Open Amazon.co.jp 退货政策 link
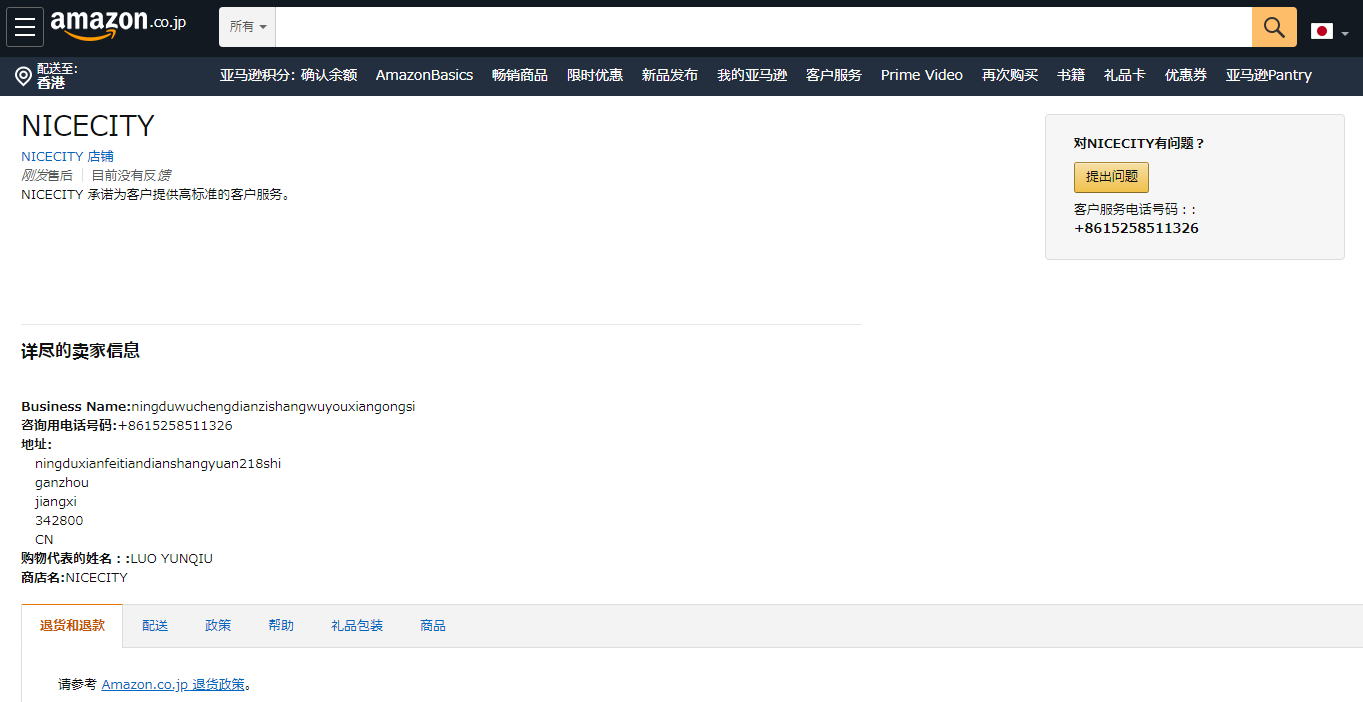The height and width of the screenshot is (702, 1363). [173, 685]
